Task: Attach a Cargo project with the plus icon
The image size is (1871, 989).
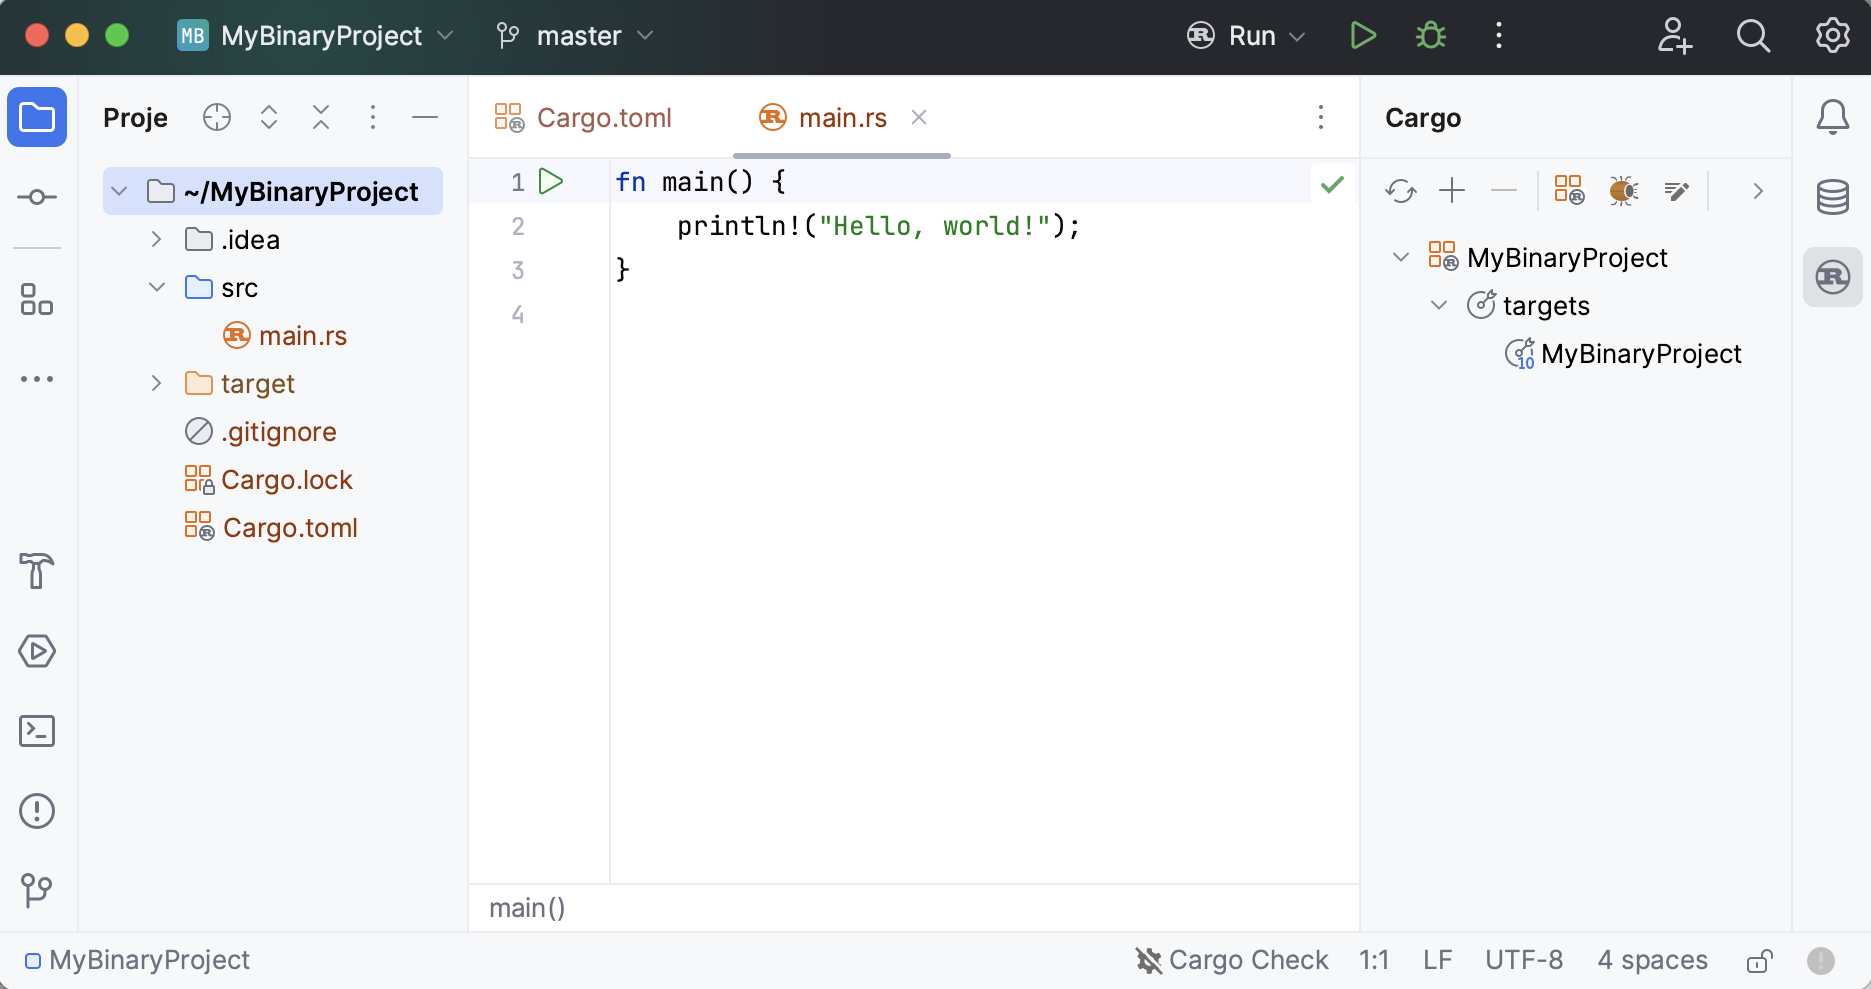Action: pyautogui.click(x=1452, y=190)
